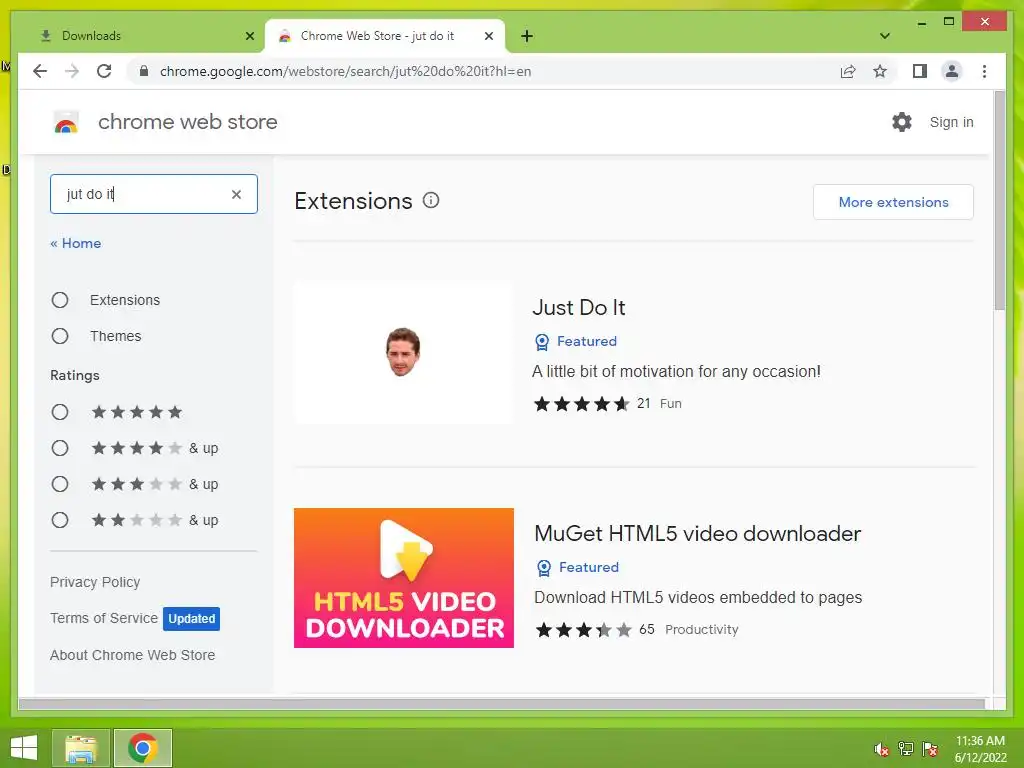This screenshot has width=1024, height=768.
Task: Click the network tray icon
Action: 905,749
